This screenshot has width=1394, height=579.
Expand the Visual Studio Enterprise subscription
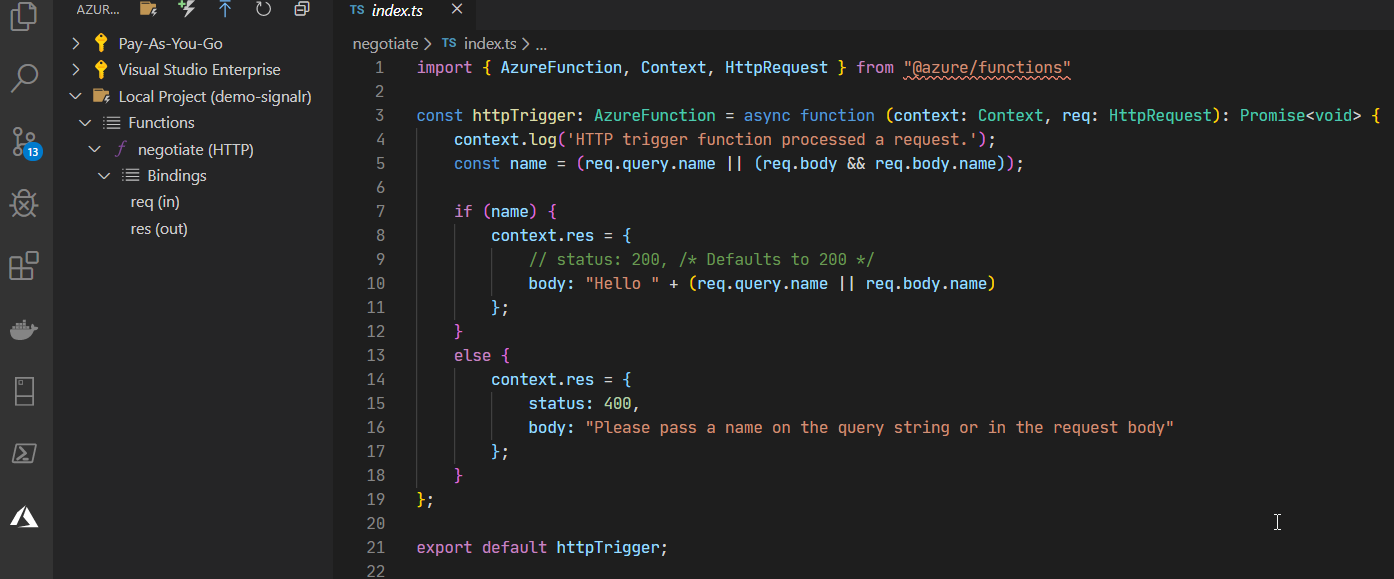pyautogui.click(x=76, y=70)
